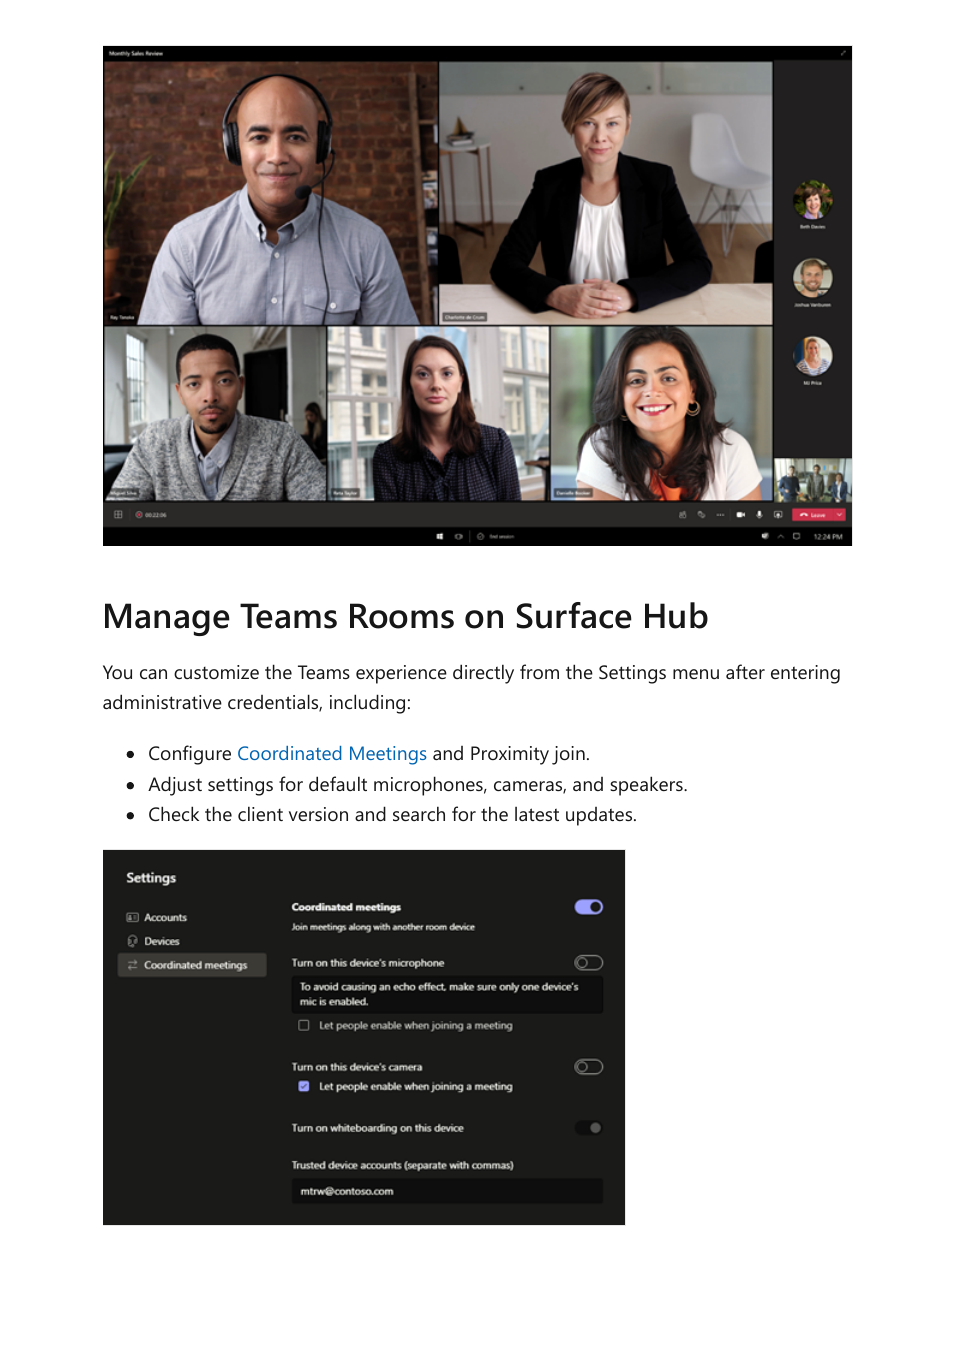Image resolution: width=954 pixels, height=1350 pixels.
Task: Click the trusted device accounts input field
Action: pyautogui.click(x=447, y=1192)
